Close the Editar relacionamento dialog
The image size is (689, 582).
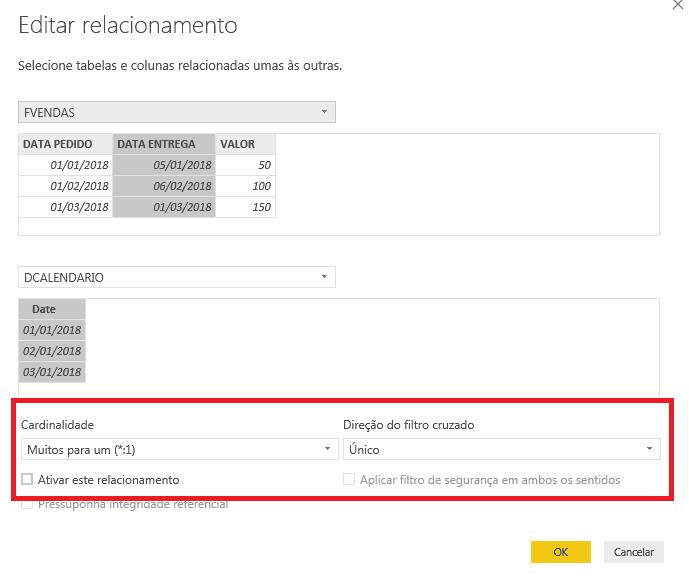coord(678,5)
